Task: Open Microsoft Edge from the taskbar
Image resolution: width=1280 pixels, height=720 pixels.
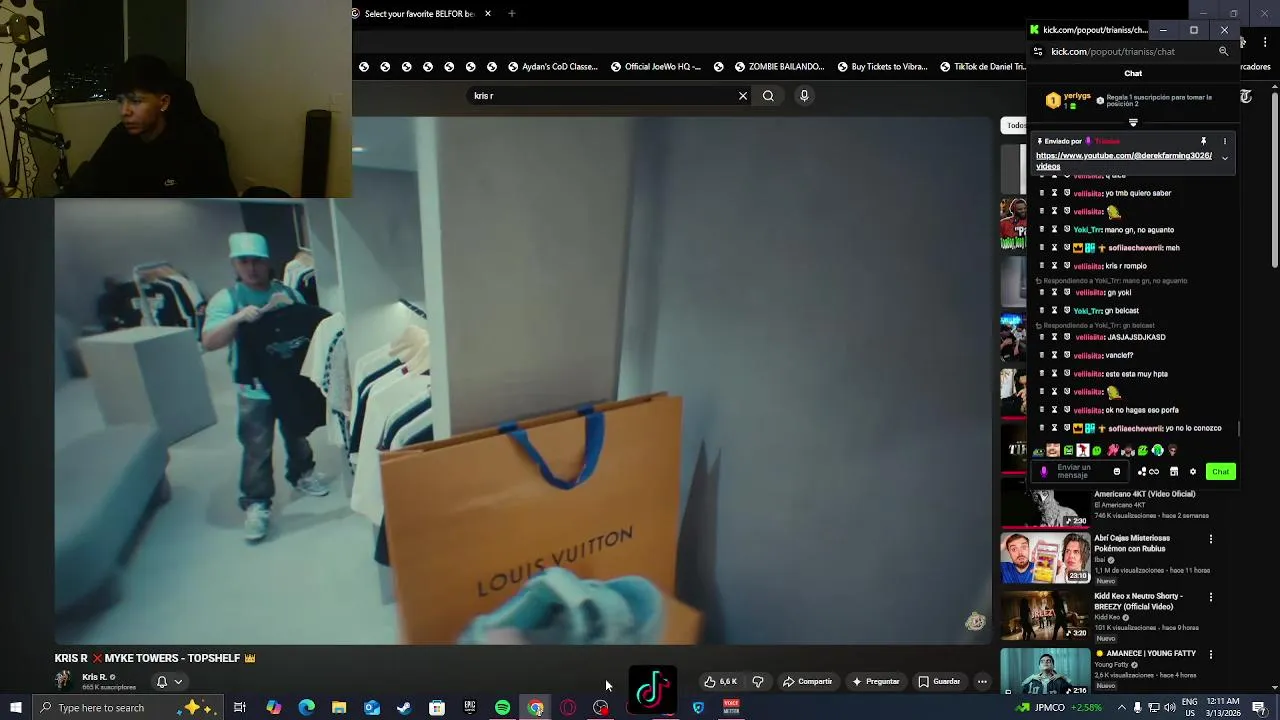Action: (306, 708)
